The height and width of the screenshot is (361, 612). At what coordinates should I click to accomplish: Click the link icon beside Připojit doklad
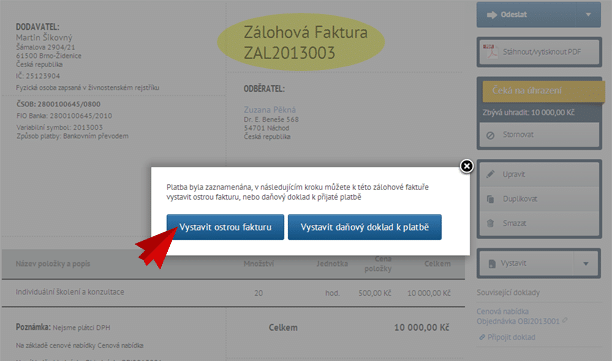482,337
